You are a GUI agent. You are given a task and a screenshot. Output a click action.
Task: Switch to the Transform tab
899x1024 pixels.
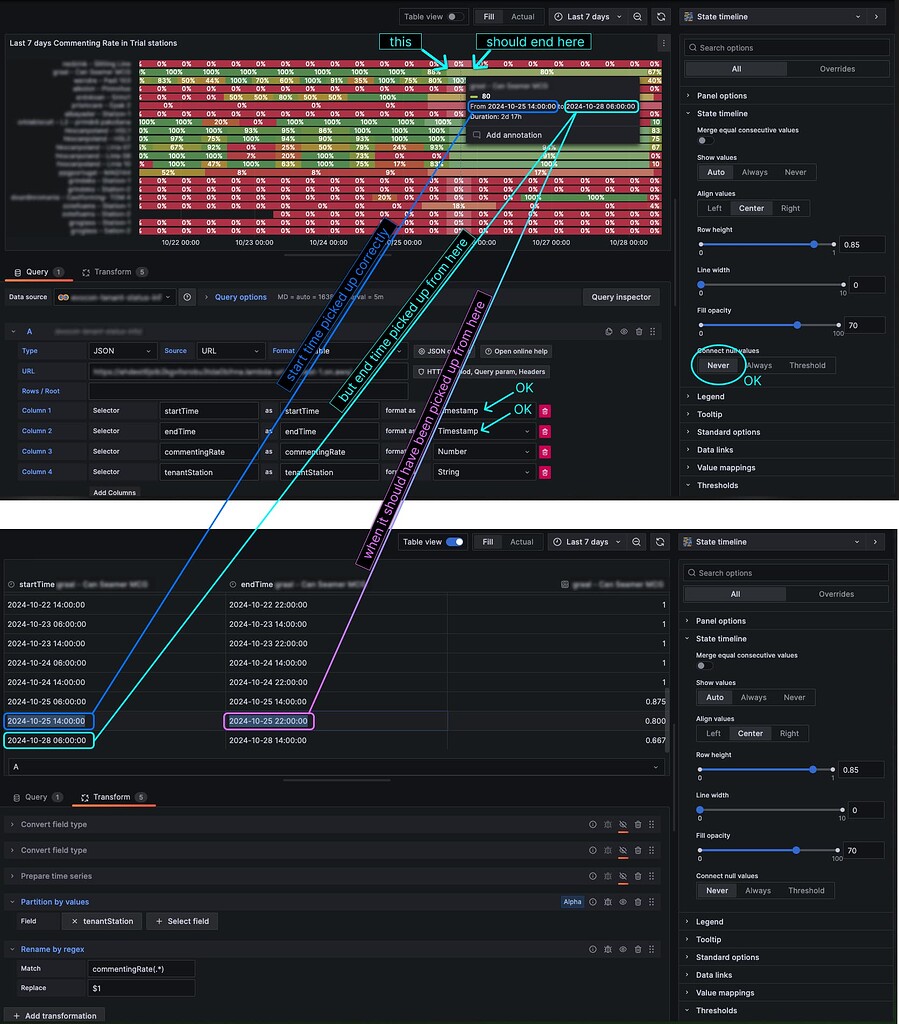(x=115, y=271)
